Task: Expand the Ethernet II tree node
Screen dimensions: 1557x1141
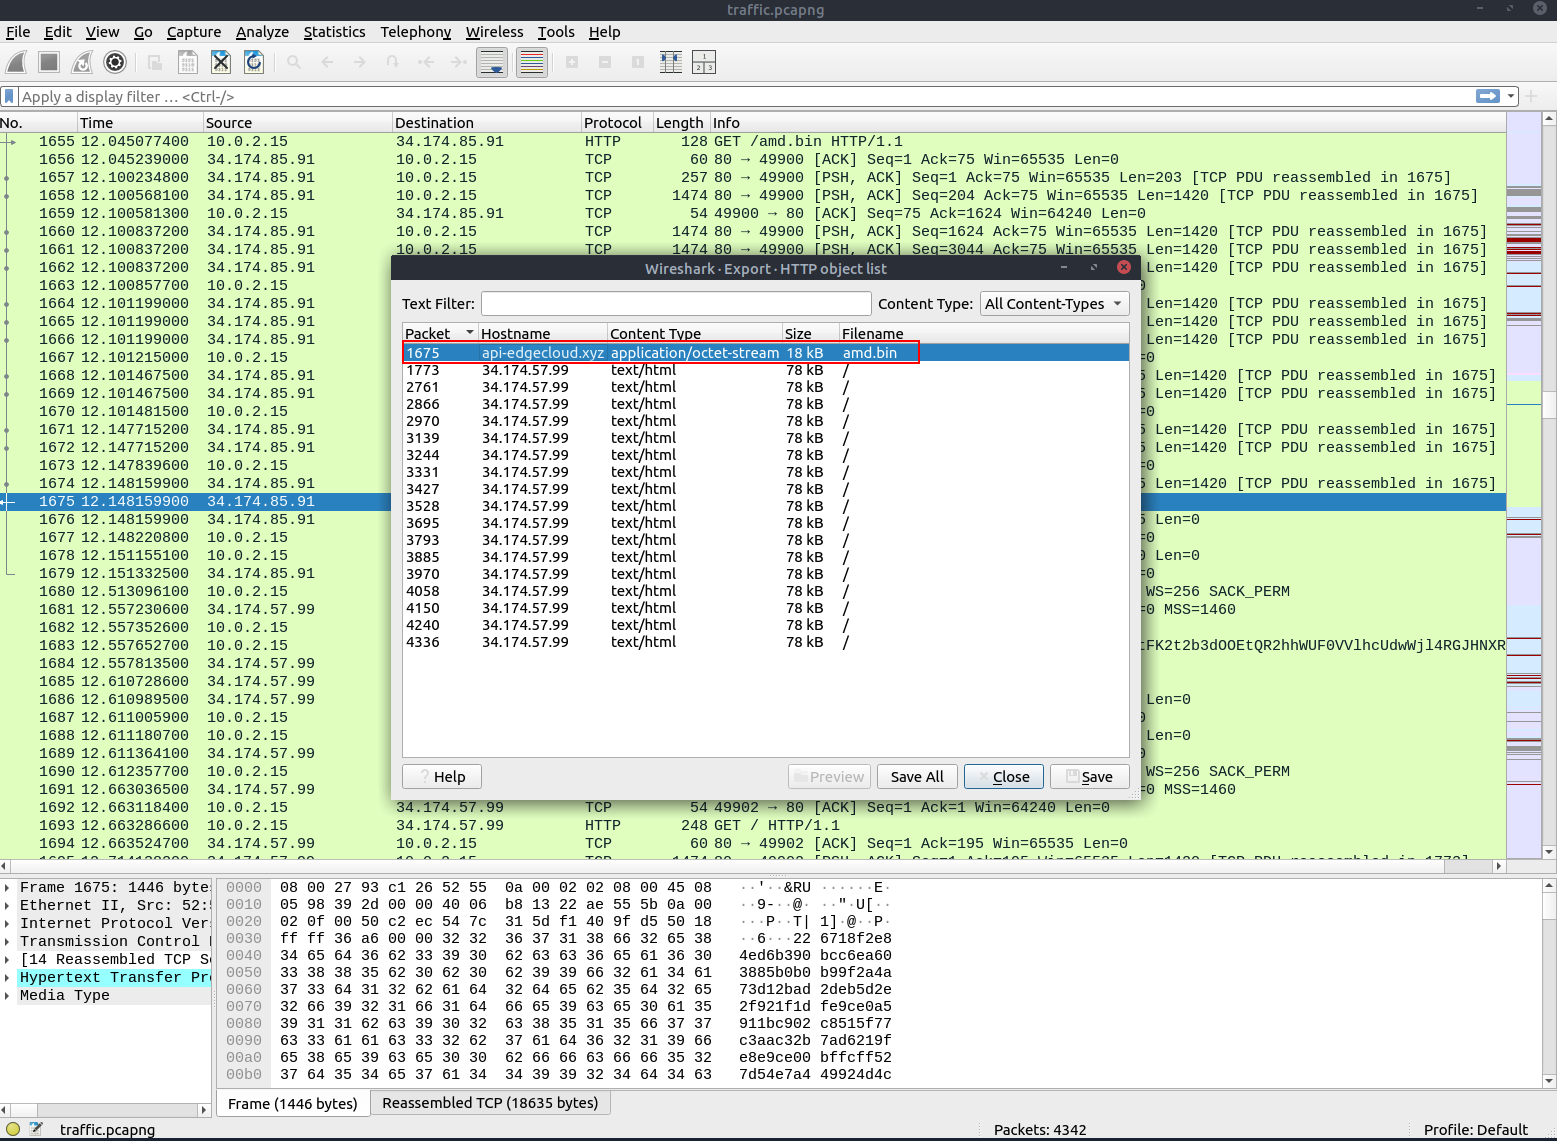Action: click(8, 905)
